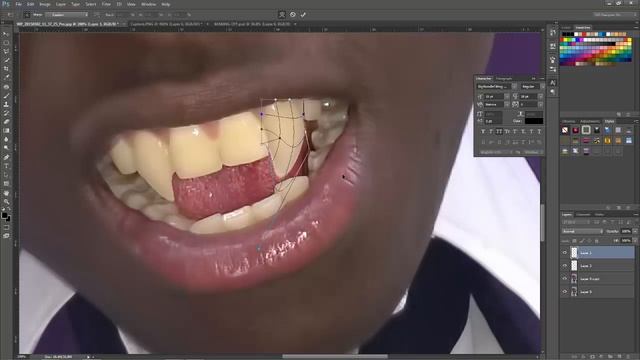This screenshot has height=360, width=640.
Task: Toggle visibility of layer below Layer 1
Action: point(565,266)
